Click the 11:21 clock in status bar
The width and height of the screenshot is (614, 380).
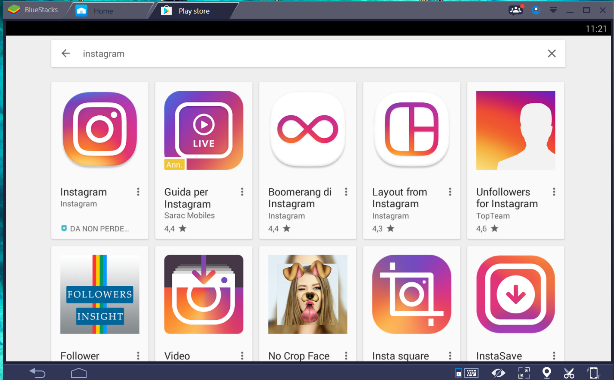click(596, 29)
